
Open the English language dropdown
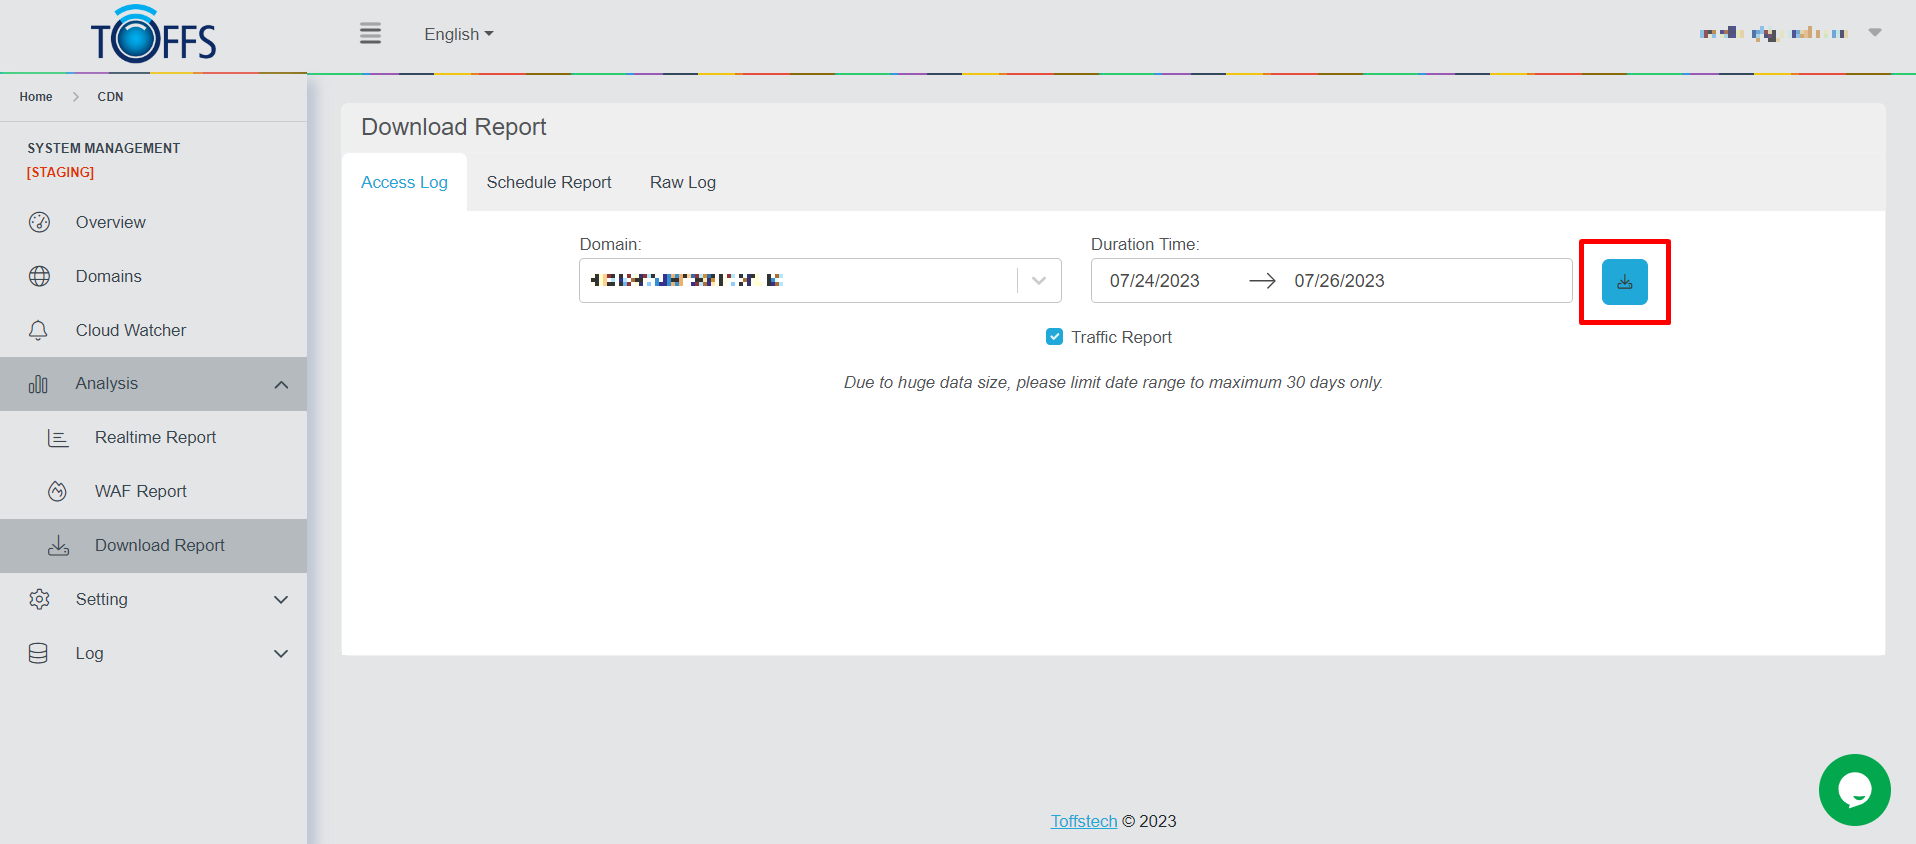click(458, 34)
